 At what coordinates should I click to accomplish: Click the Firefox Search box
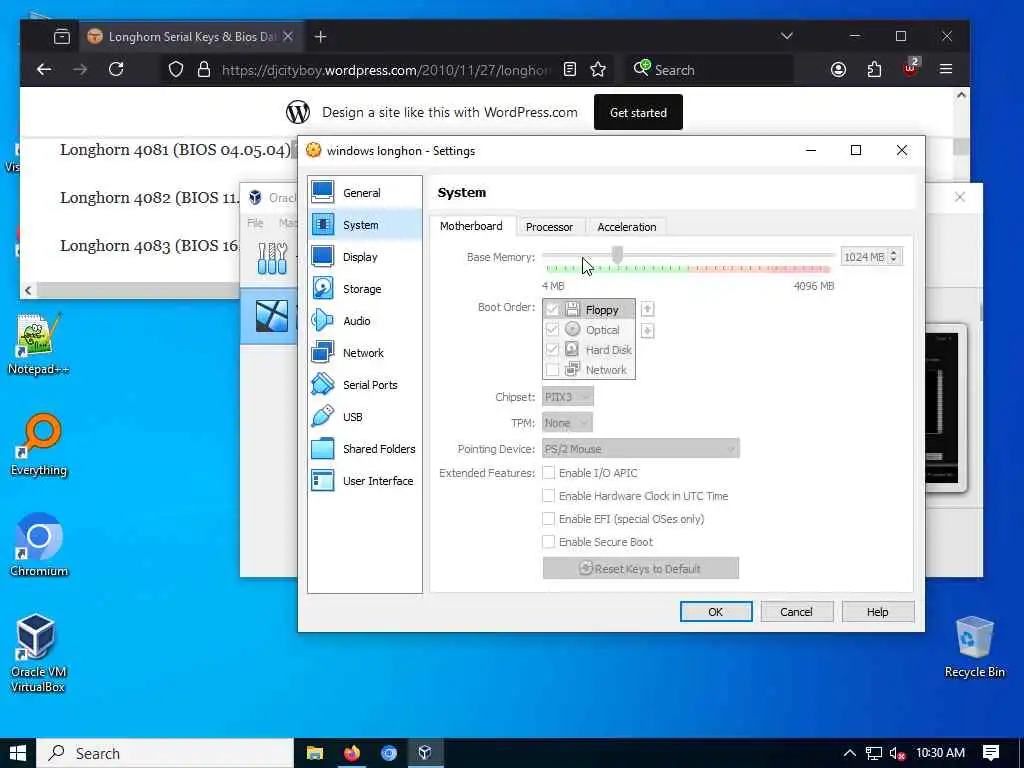pos(709,69)
